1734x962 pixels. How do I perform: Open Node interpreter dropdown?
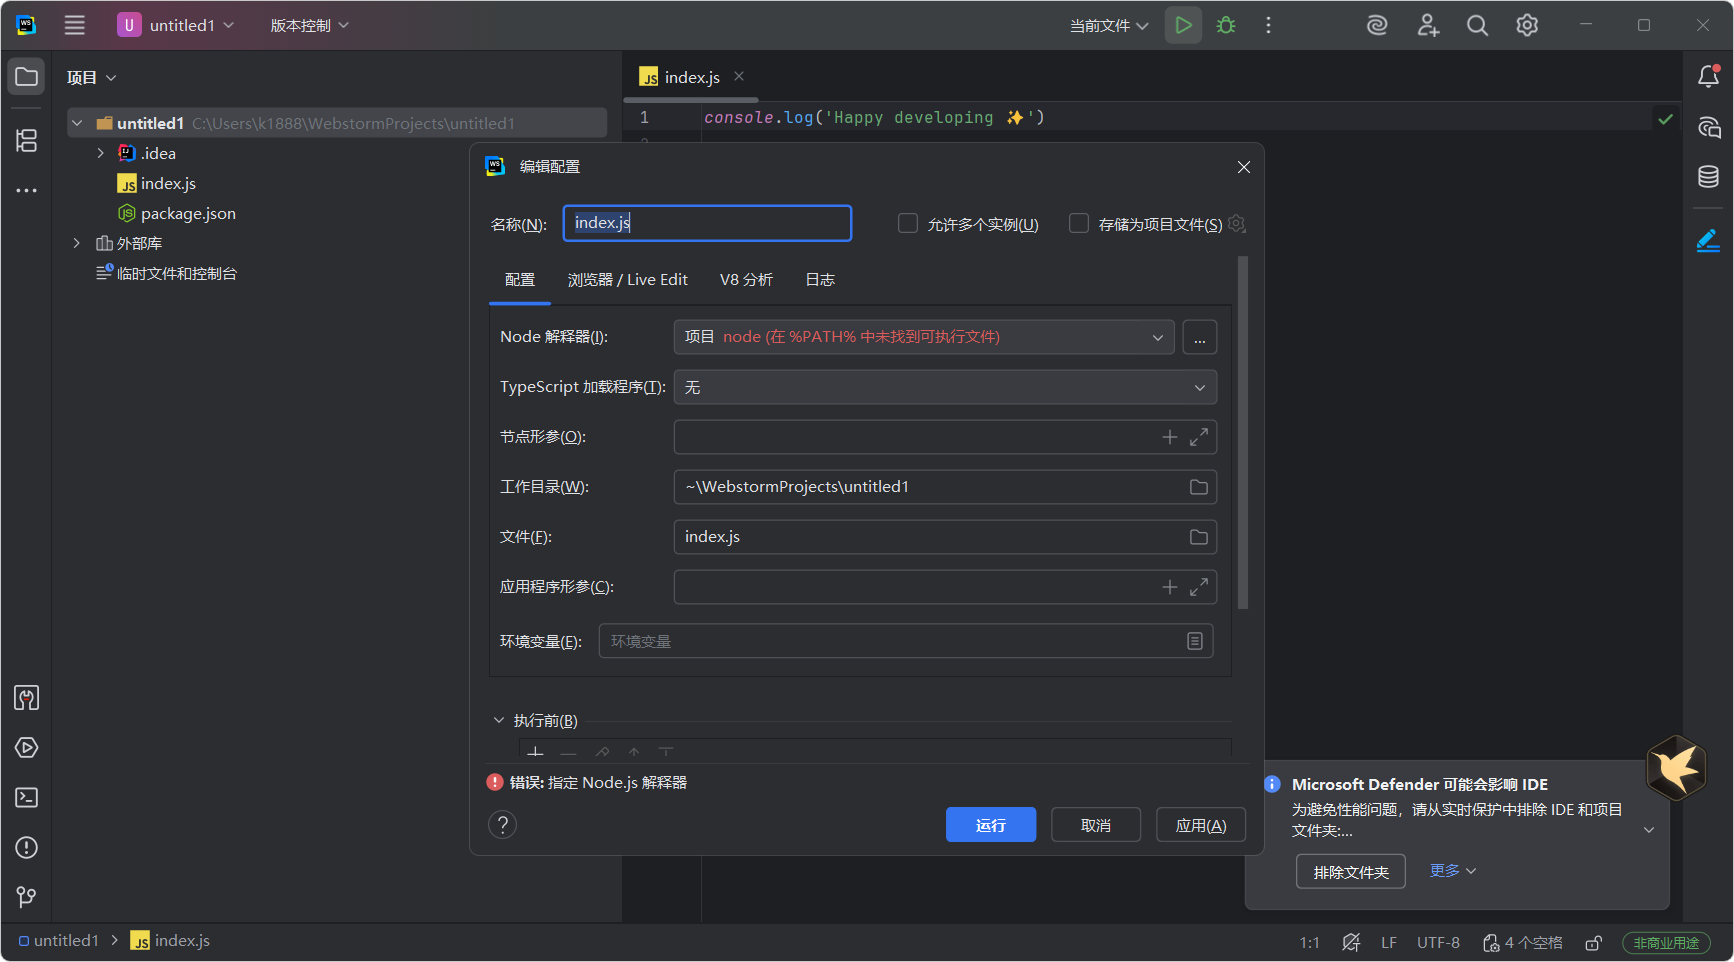point(924,337)
